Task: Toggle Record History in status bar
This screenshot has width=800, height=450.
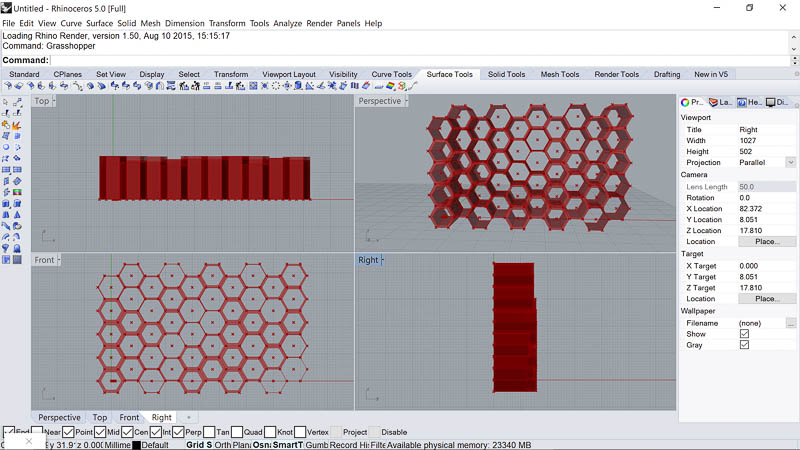Action: (349, 445)
